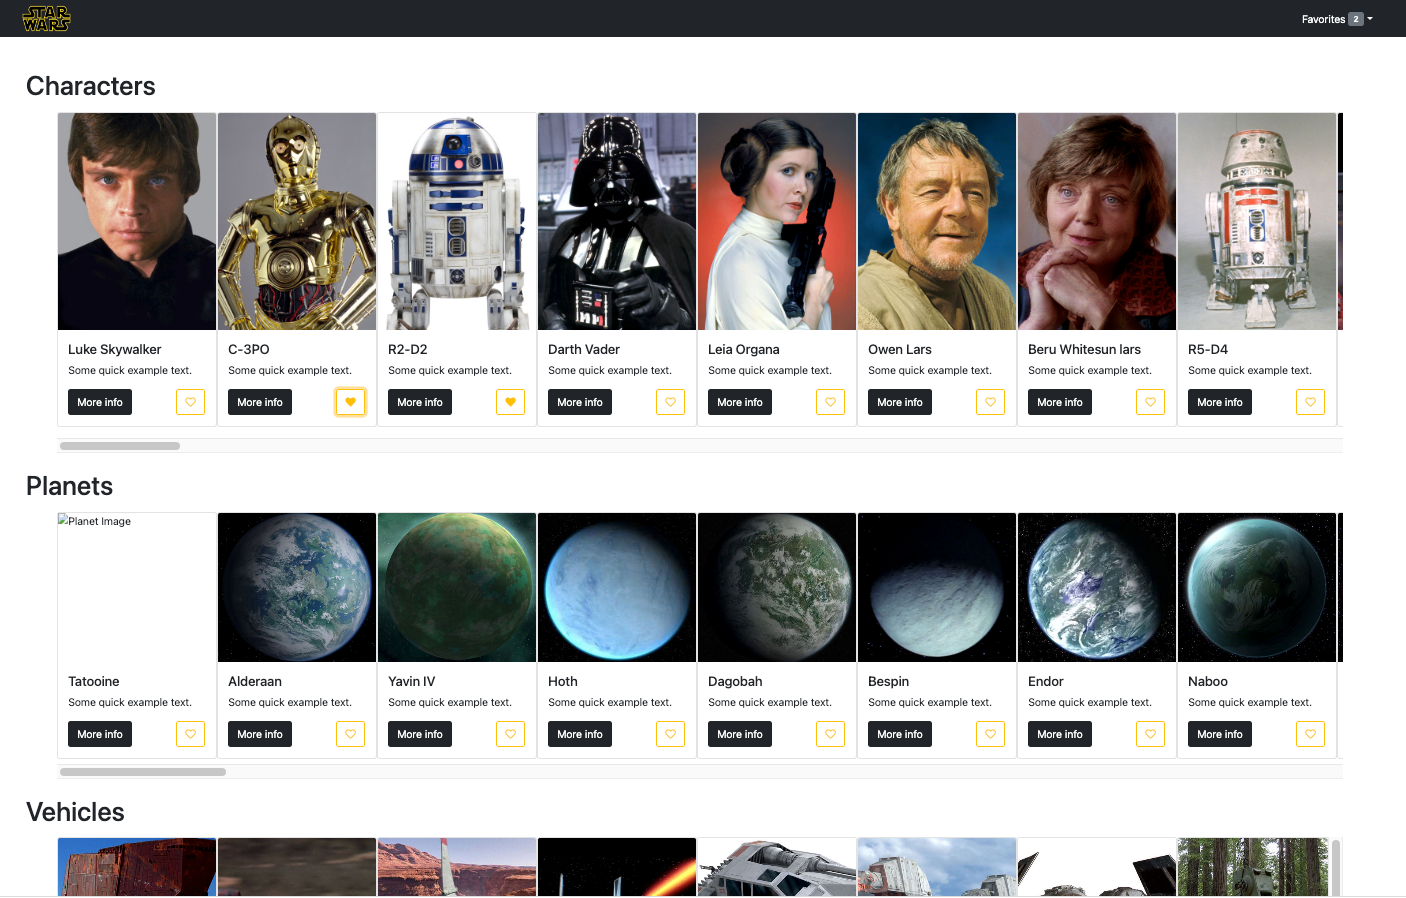Unfavorite R2-D2 using filled heart button
Image resolution: width=1406 pixels, height=898 pixels.
click(x=510, y=402)
